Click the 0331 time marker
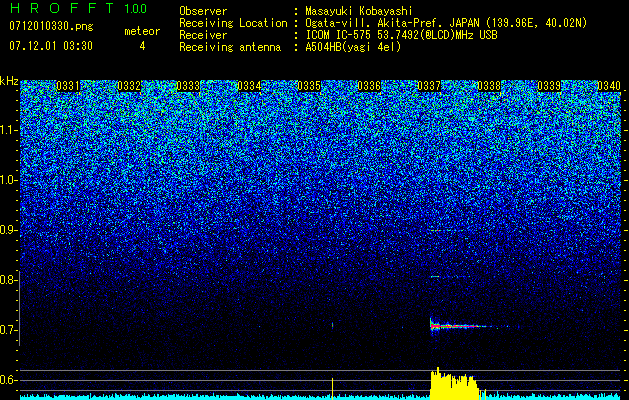This screenshot has height=400, width=629. 68,86
